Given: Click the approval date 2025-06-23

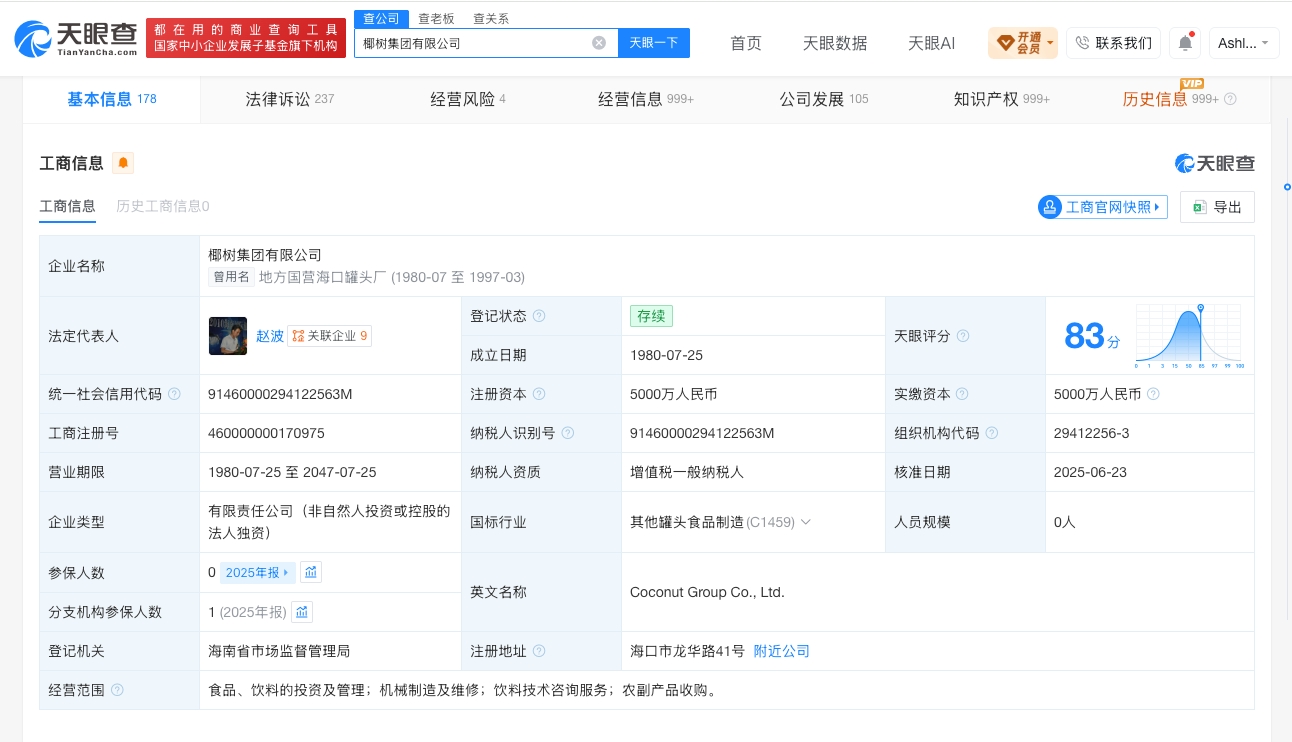Looking at the screenshot, I should coord(1092,472).
